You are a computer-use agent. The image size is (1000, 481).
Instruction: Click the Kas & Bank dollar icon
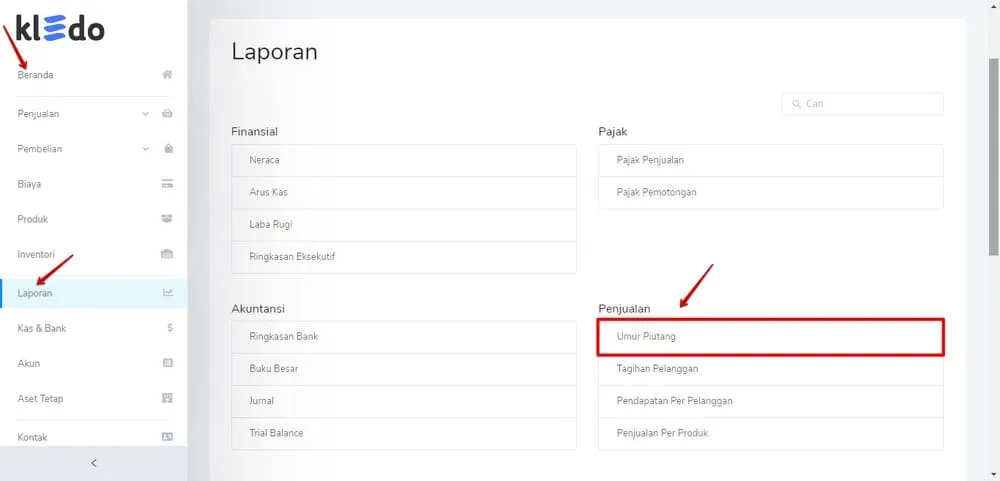tap(170, 328)
